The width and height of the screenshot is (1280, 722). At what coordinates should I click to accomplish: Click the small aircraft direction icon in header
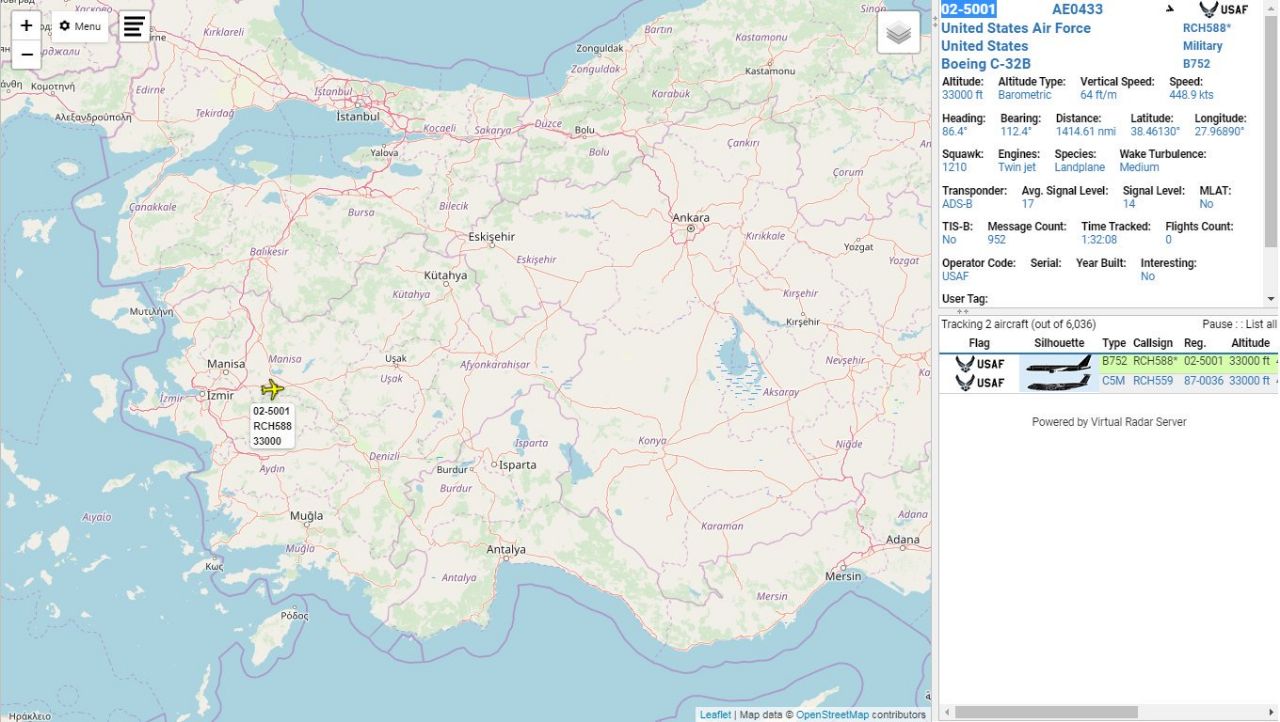1170,9
